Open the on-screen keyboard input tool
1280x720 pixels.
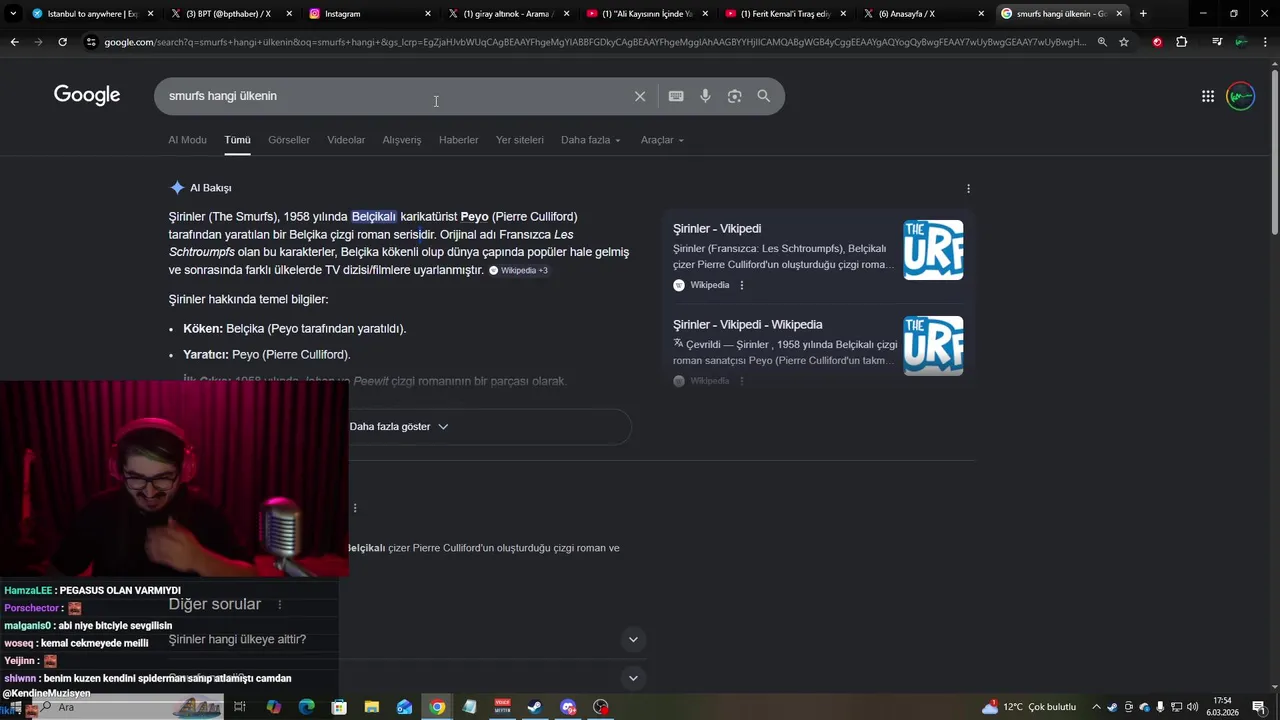[676, 96]
